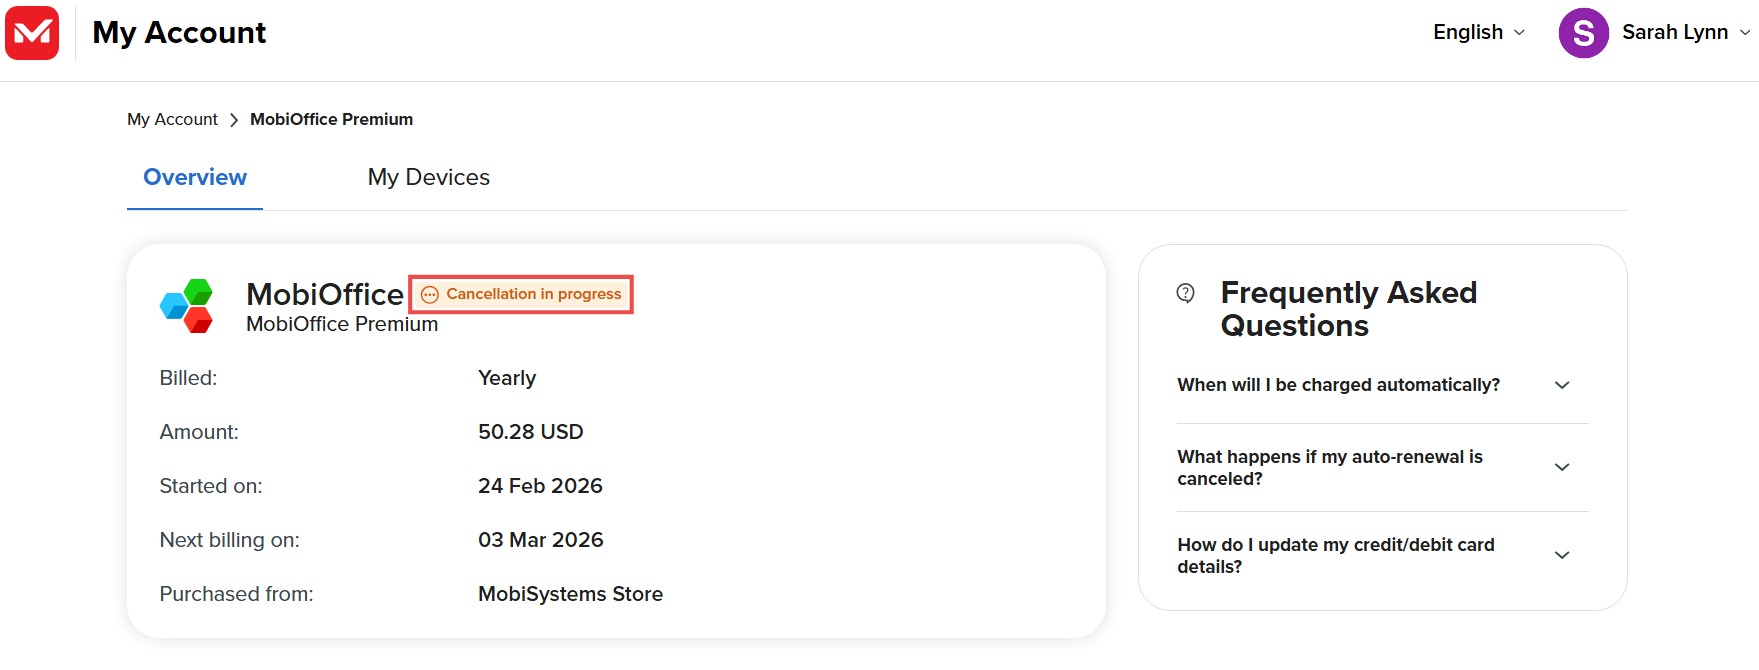The image size is (1759, 670).
Task: Click the MobiOffice colored cubes logo
Action: point(187,306)
